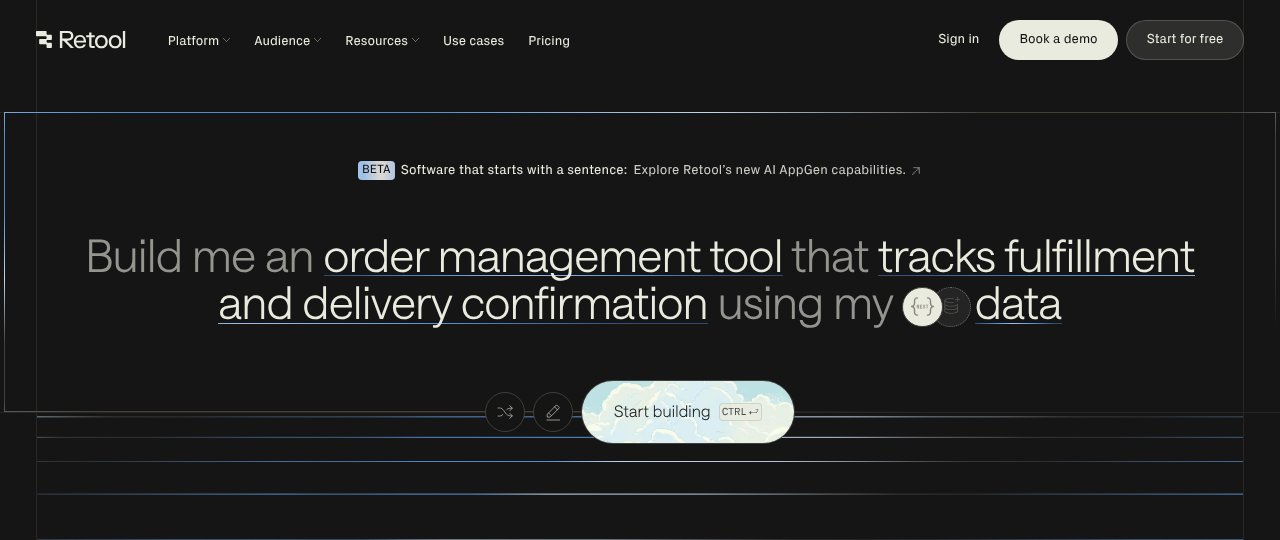The height and width of the screenshot is (540, 1280).
Task: Click the underlined 'data' word
Action: [1018, 304]
